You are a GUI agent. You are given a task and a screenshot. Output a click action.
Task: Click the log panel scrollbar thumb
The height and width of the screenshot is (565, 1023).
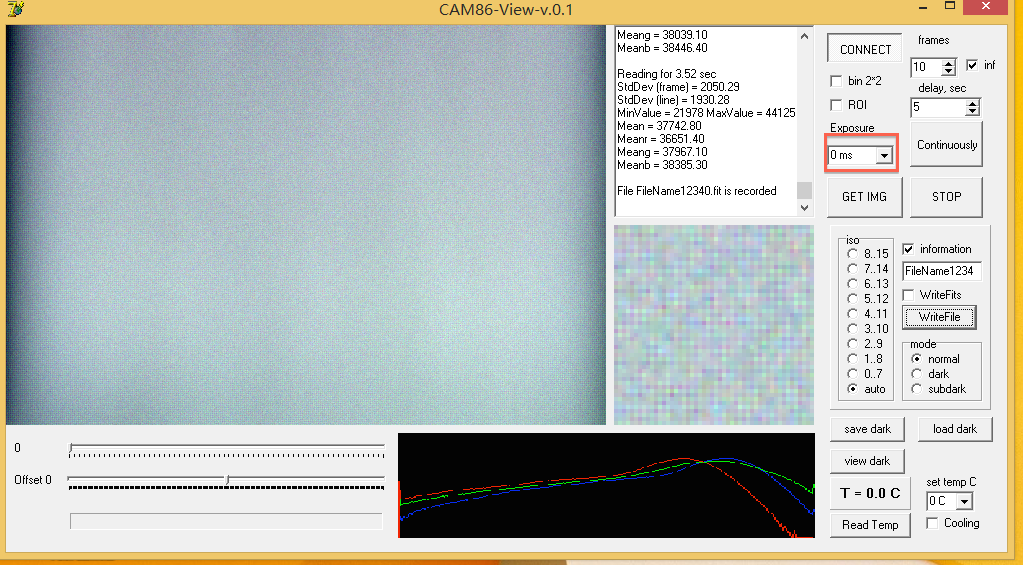[x=804, y=190]
